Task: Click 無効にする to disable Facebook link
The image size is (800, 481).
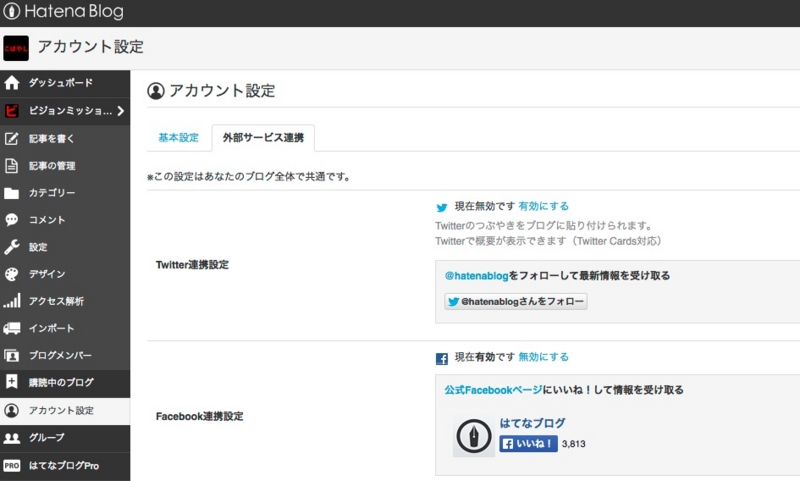Action: [544, 357]
